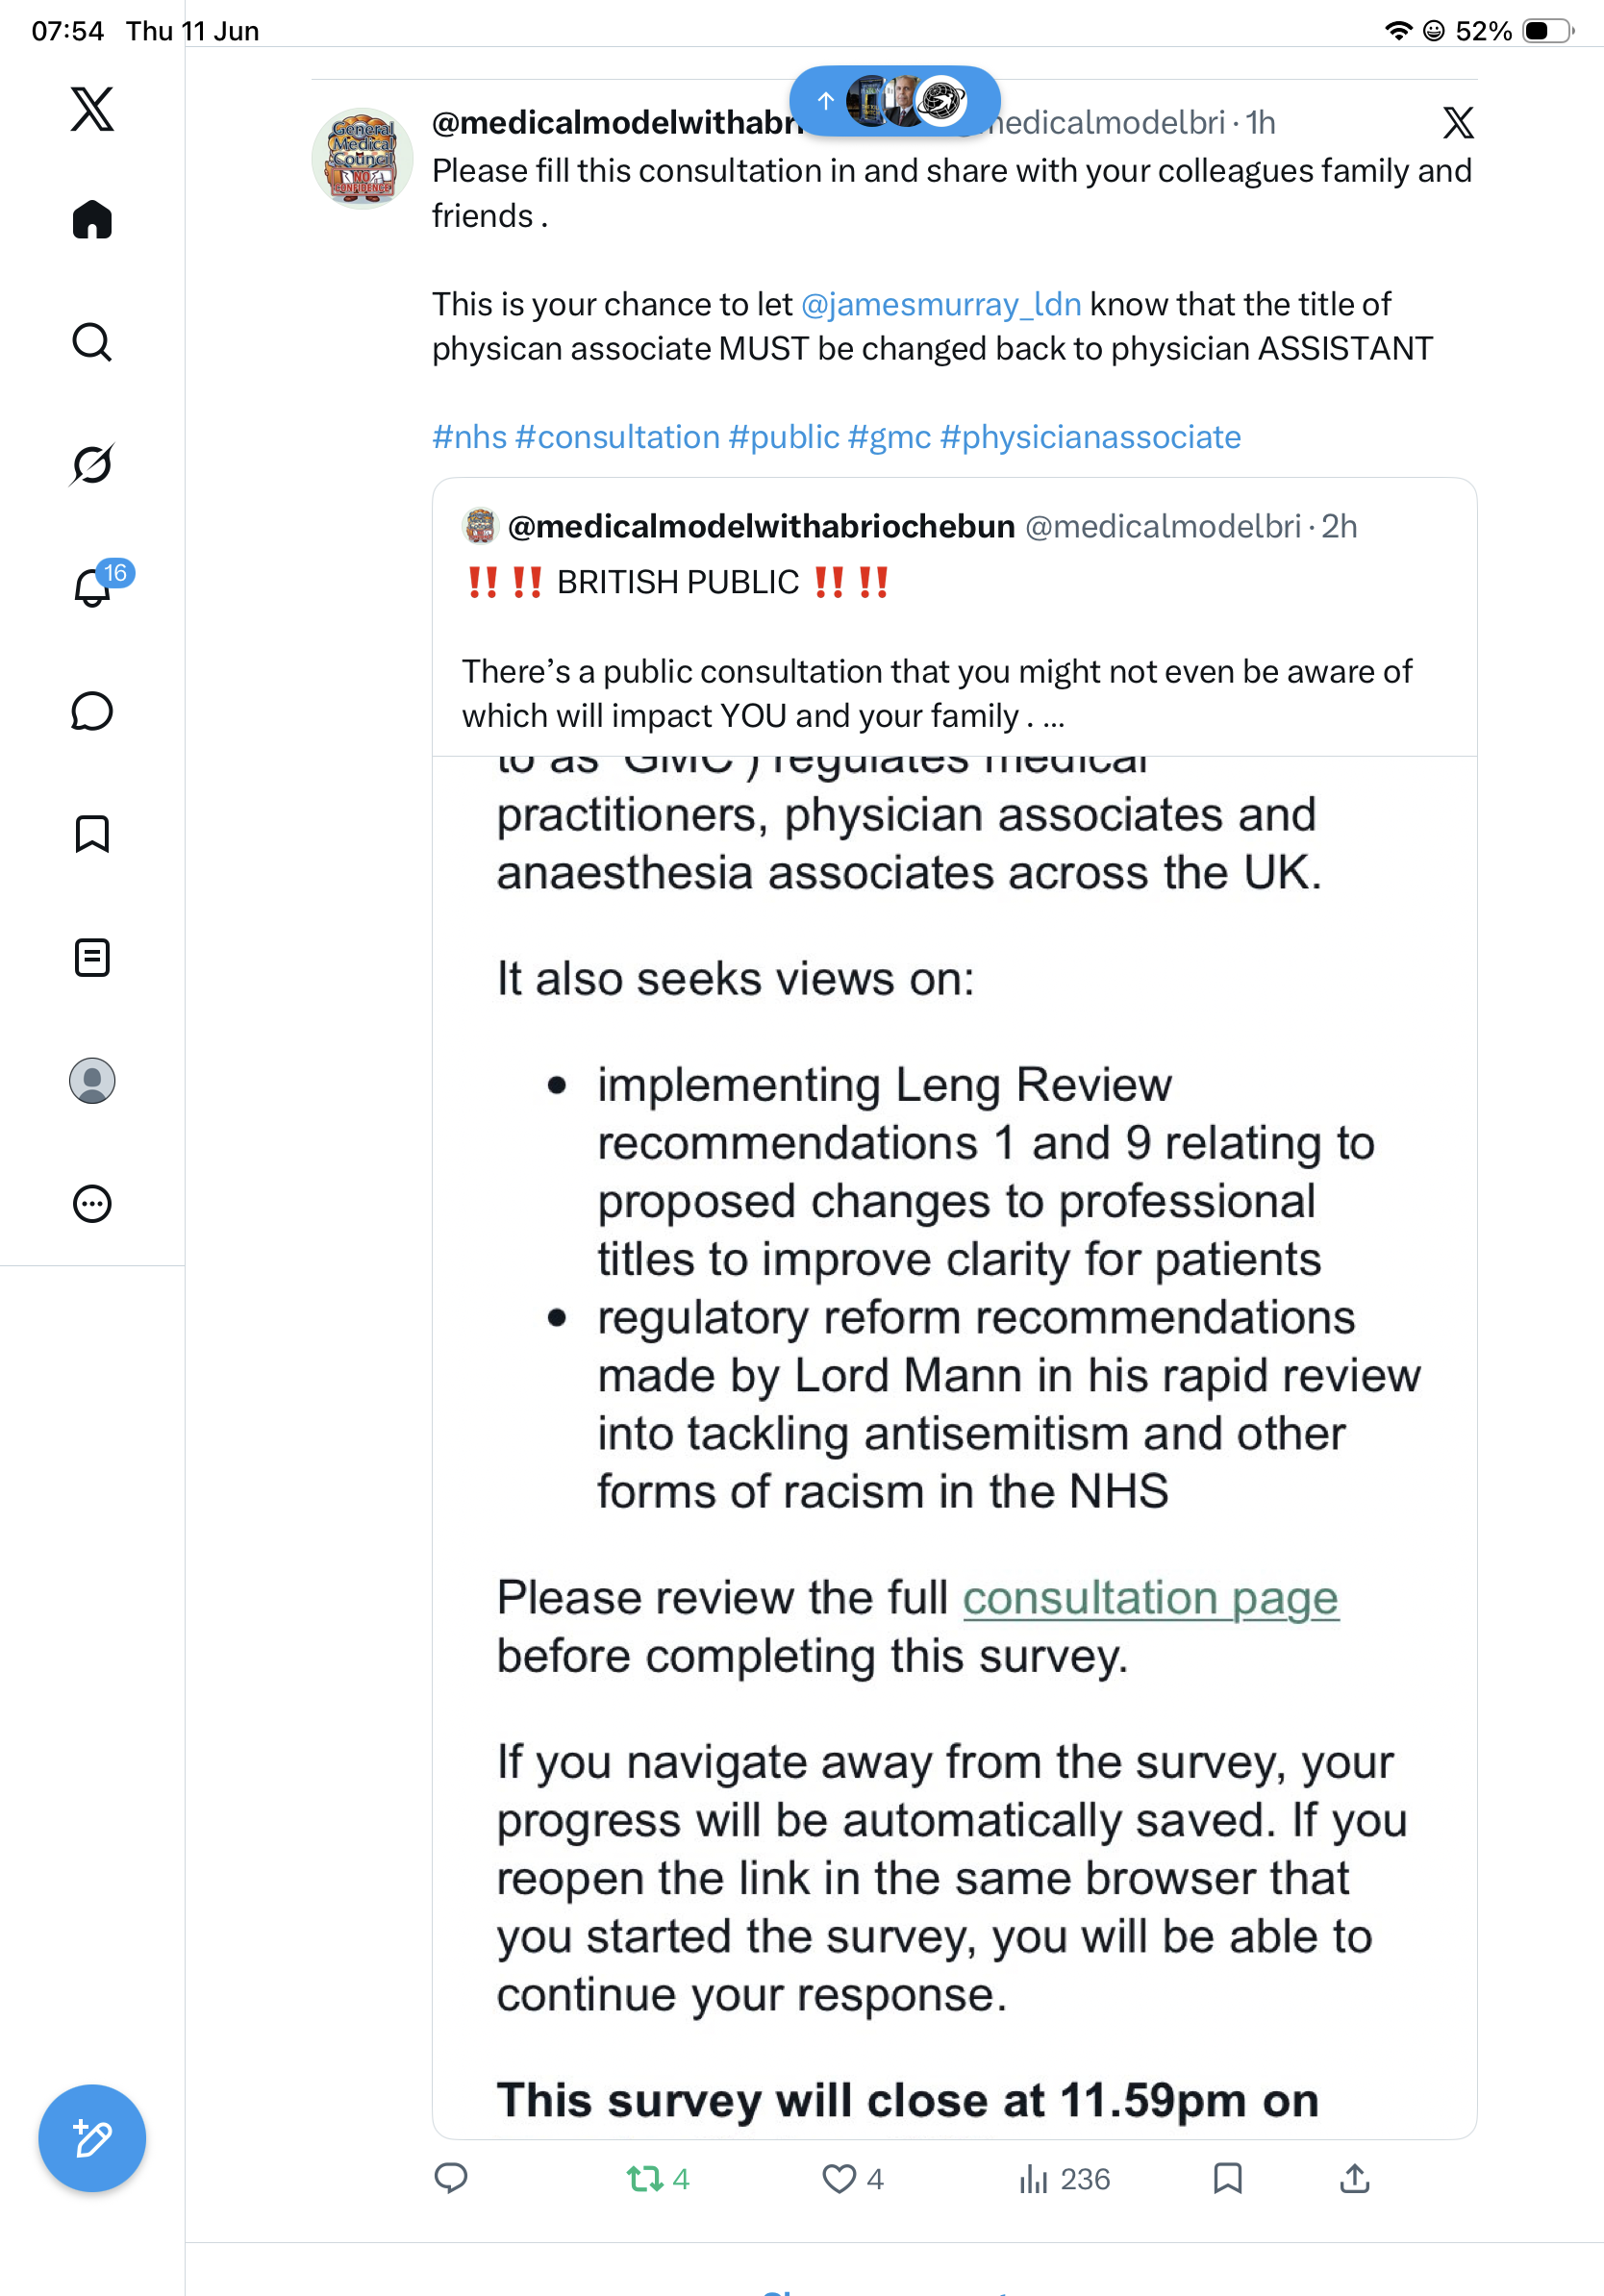Viewport: 1604px width, 2296px height.
Task: View the tweet's 236 views analytics
Action: (x=1064, y=2179)
